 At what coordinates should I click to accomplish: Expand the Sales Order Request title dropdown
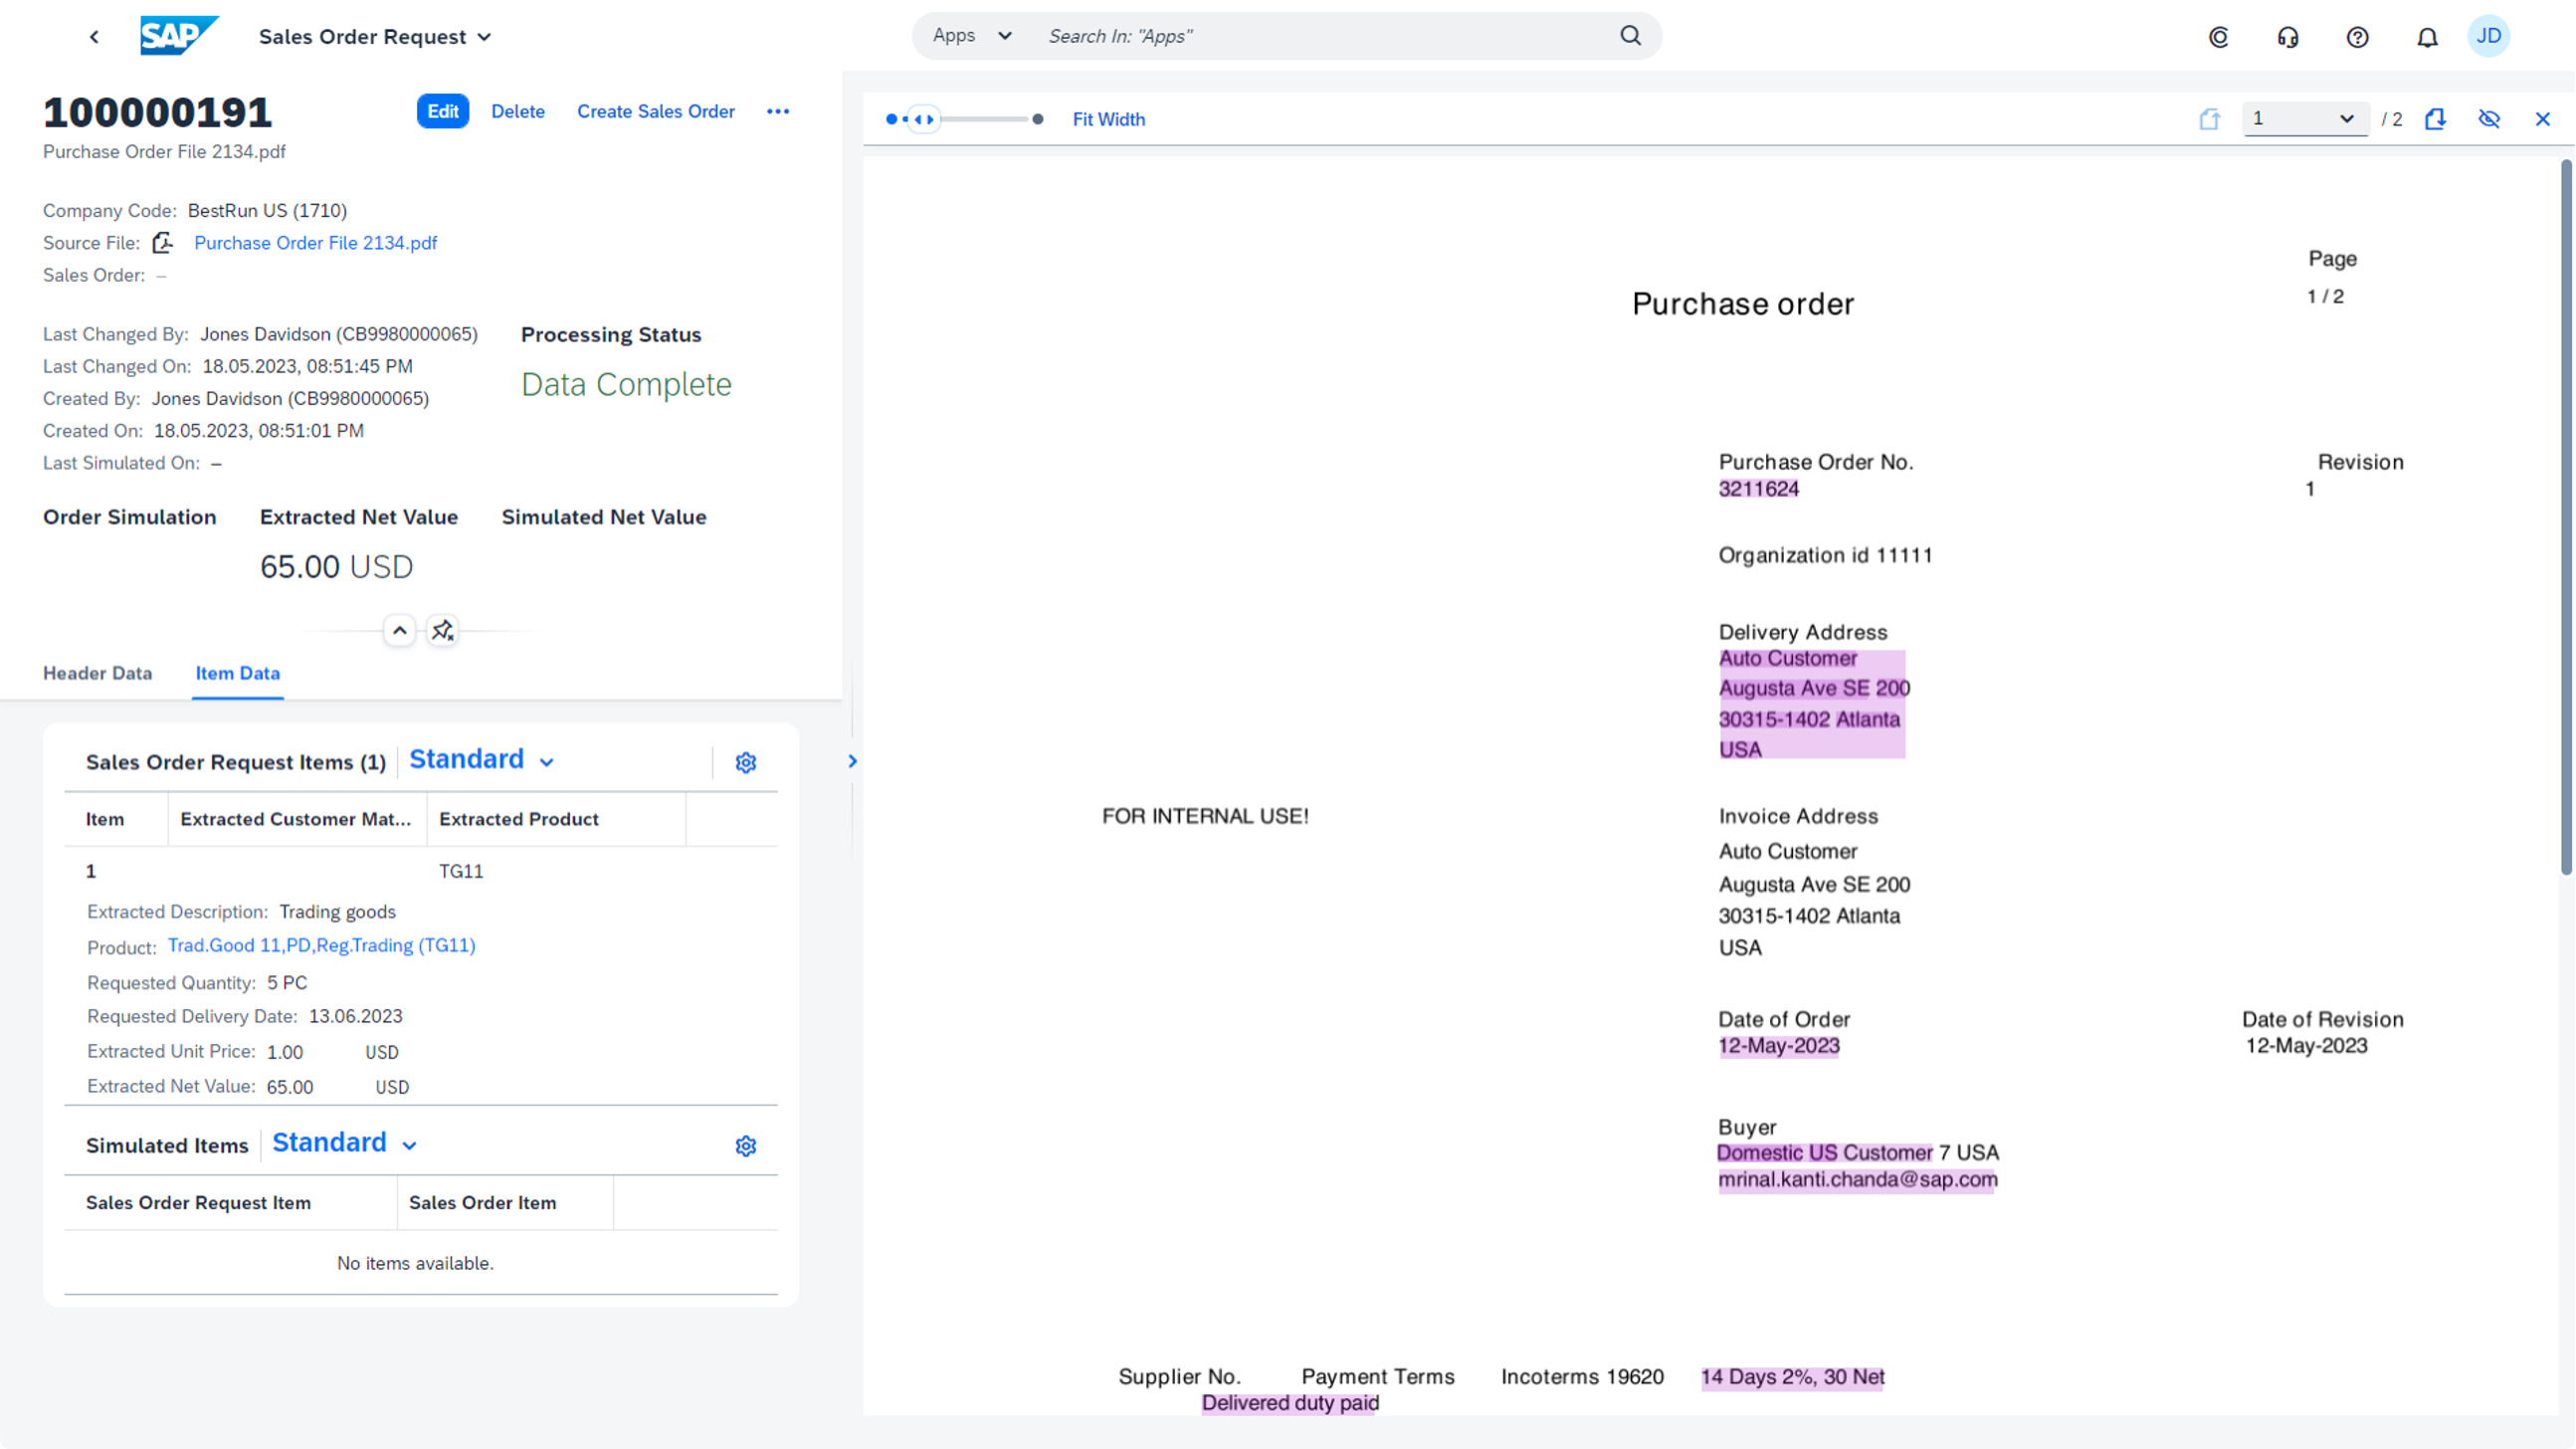click(x=484, y=37)
